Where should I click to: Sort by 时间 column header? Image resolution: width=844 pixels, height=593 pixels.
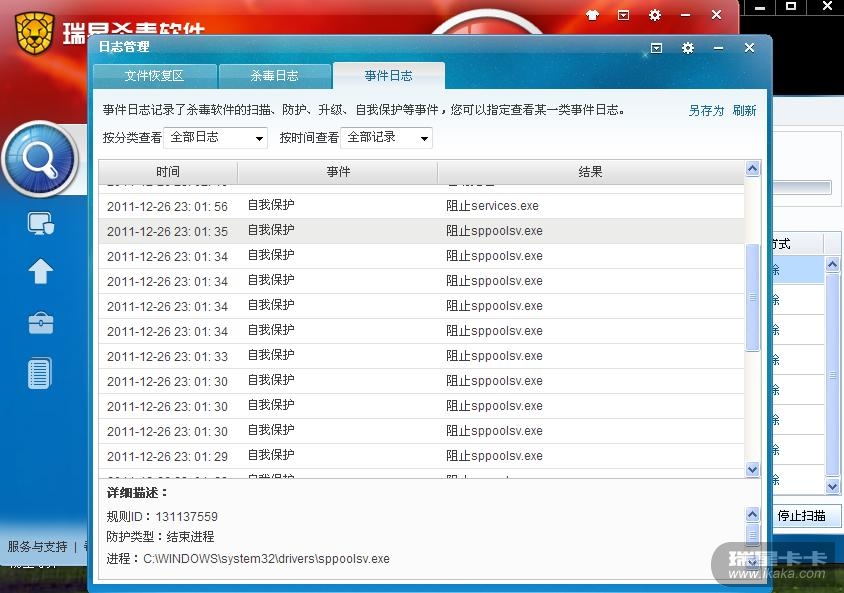coord(168,172)
